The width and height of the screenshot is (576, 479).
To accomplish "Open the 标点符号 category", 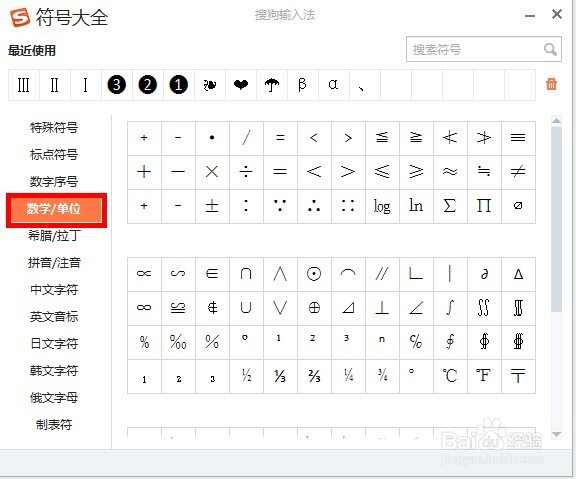I will click(54, 155).
